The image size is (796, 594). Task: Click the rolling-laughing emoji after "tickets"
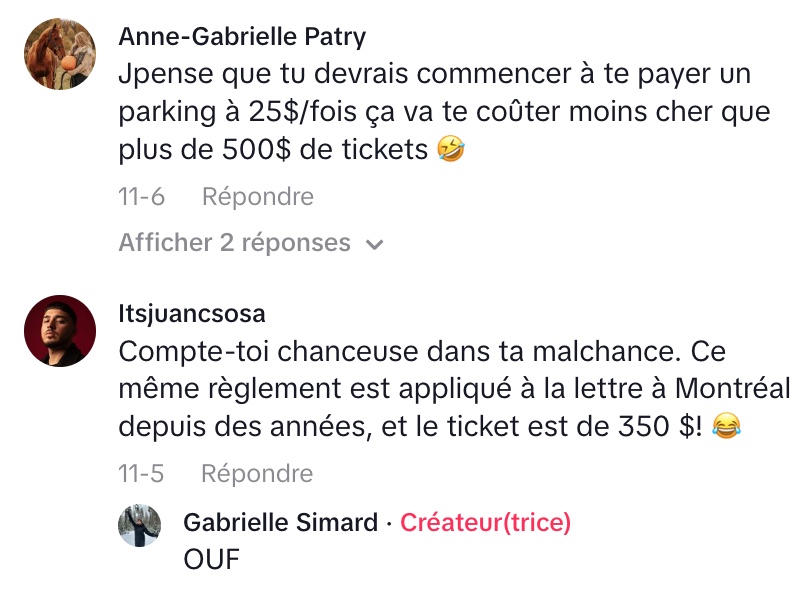tap(452, 150)
